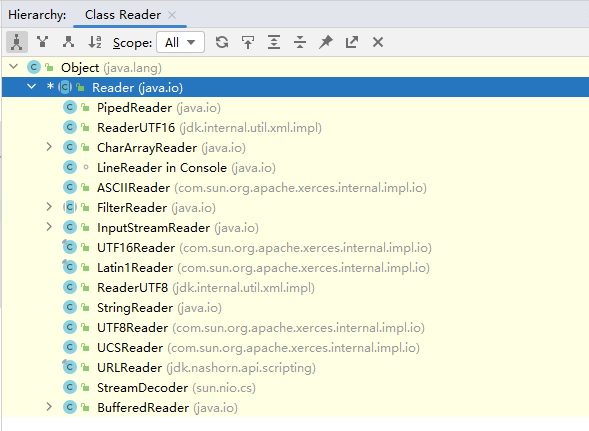The height and width of the screenshot is (431, 589).
Task: Select CharArrayReader class row
Action: coord(295,148)
